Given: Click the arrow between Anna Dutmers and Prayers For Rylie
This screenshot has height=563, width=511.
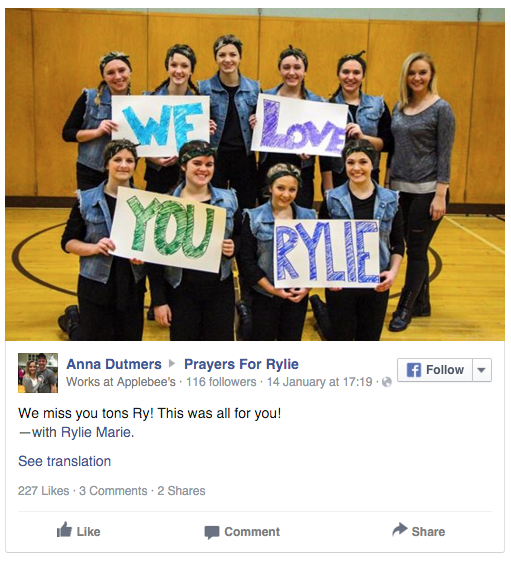Looking at the screenshot, I should click(x=172, y=364).
